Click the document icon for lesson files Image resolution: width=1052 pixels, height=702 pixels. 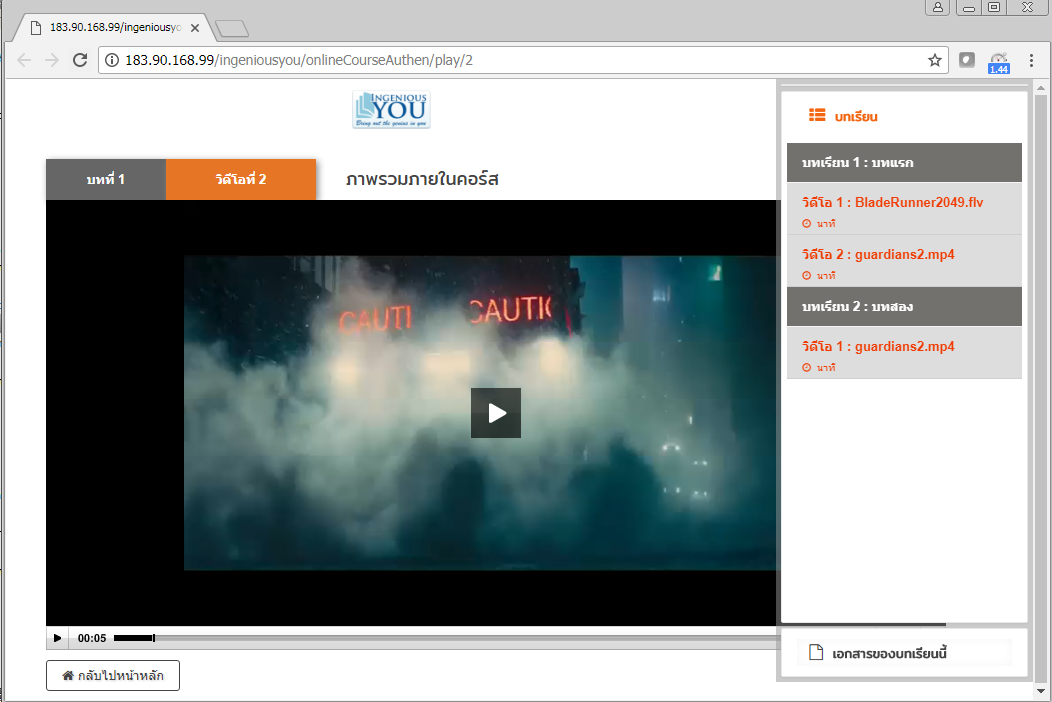coord(816,652)
